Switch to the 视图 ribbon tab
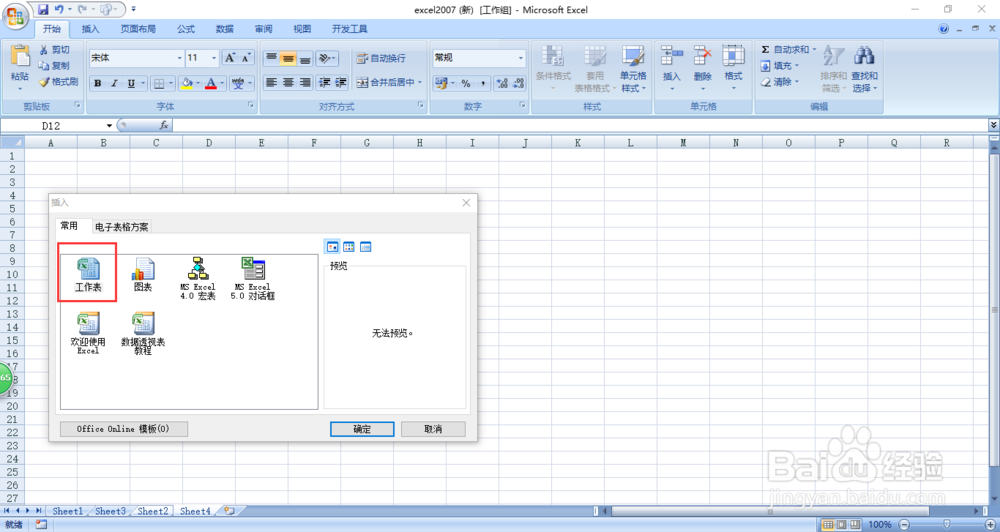The width and height of the screenshot is (1000, 532). [x=302, y=29]
